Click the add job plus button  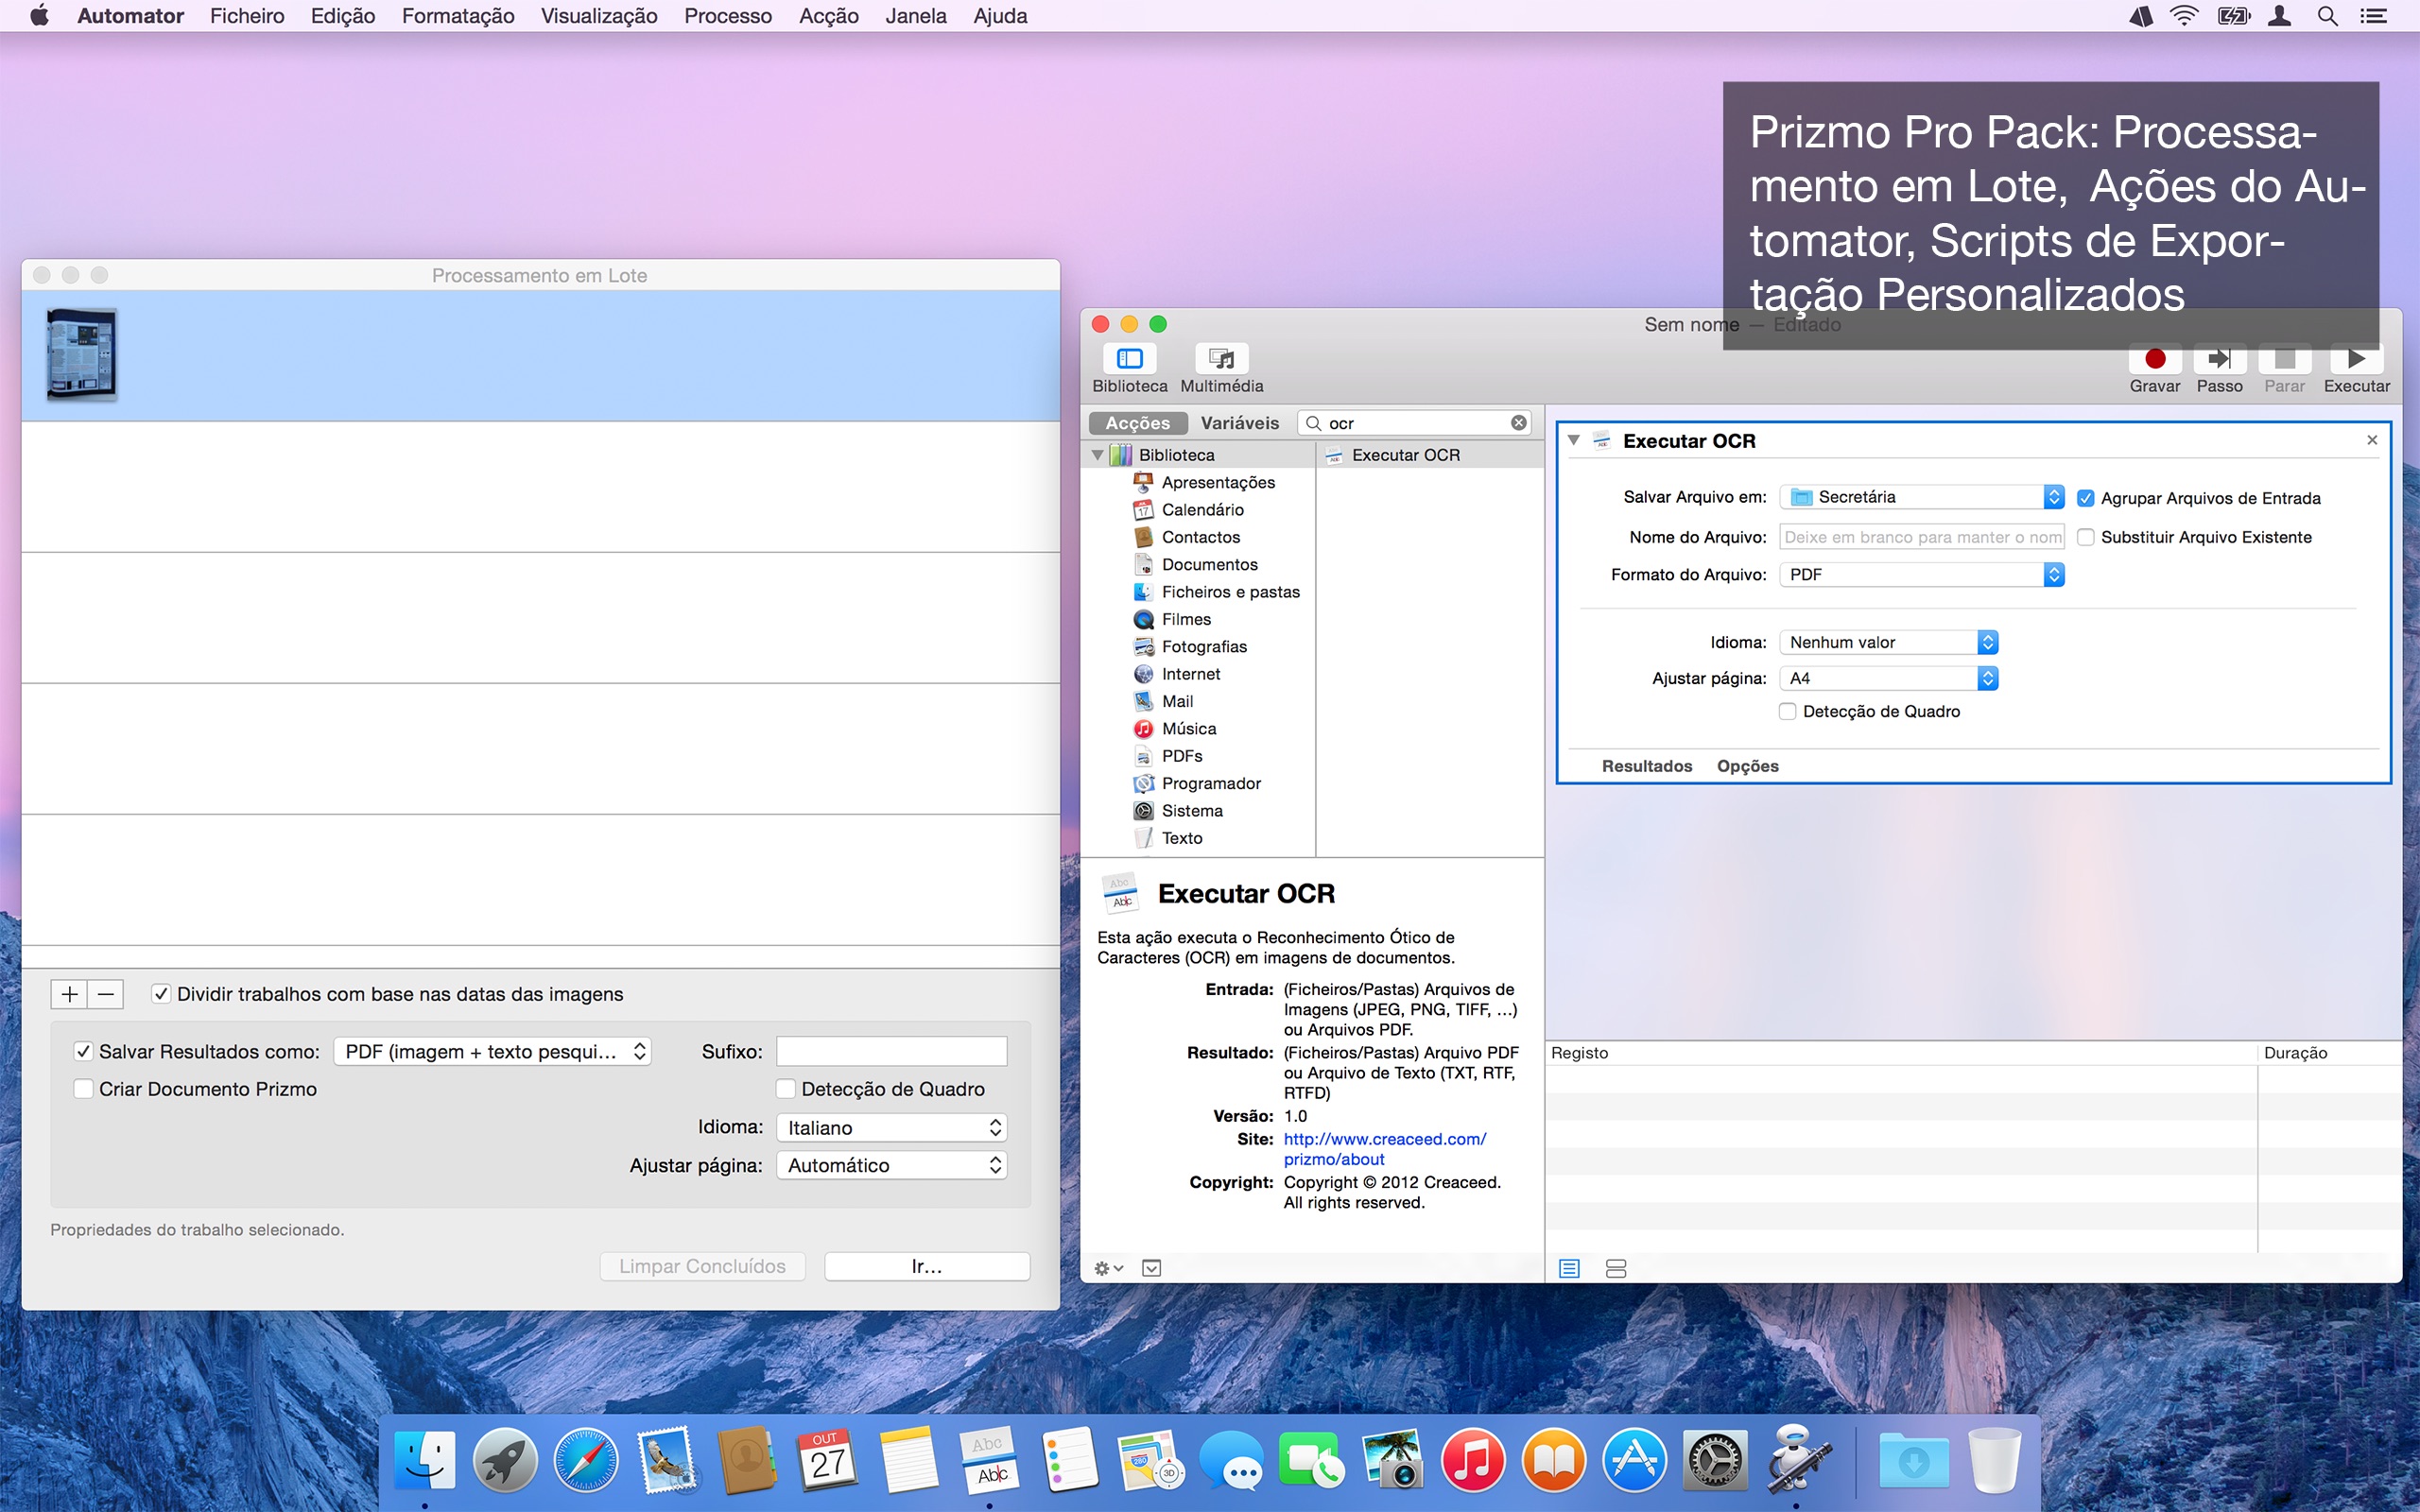[70, 994]
